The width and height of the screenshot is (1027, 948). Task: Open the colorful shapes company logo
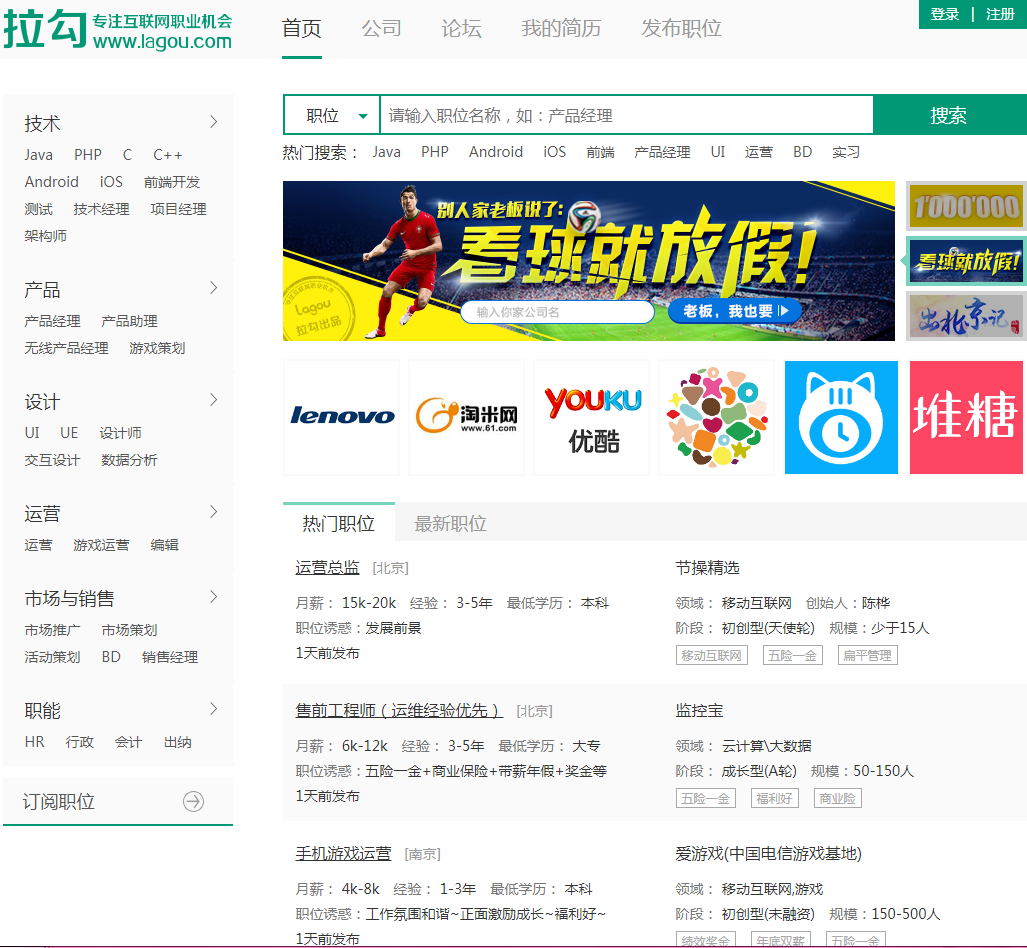[x=717, y=417]
